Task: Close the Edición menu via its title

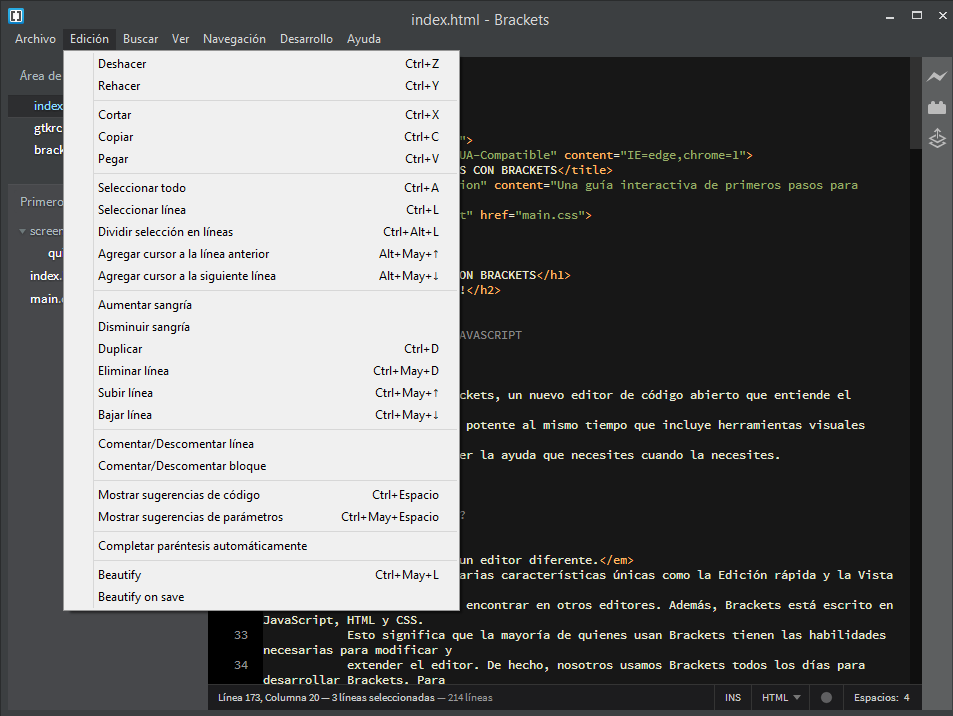Action: 89,39
